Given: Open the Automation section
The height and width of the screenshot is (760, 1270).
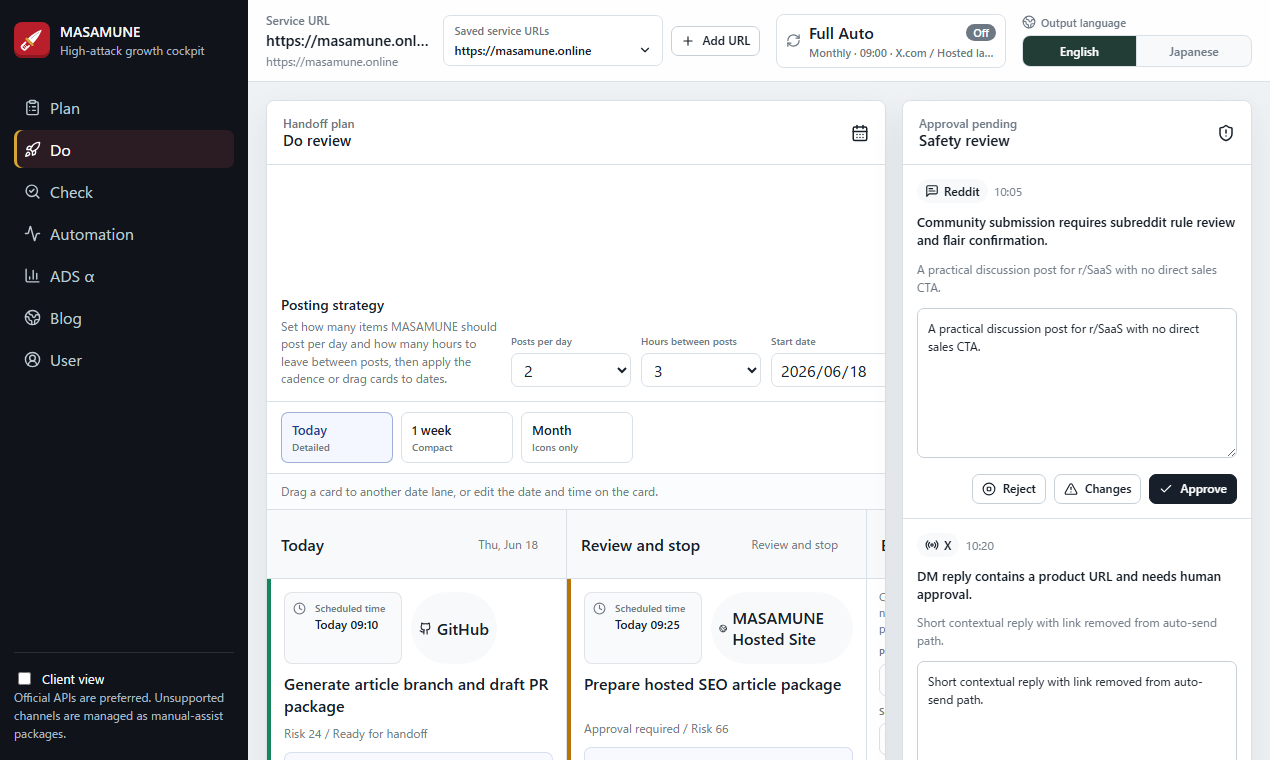Looking at the screenshot, I should [124, 234].
